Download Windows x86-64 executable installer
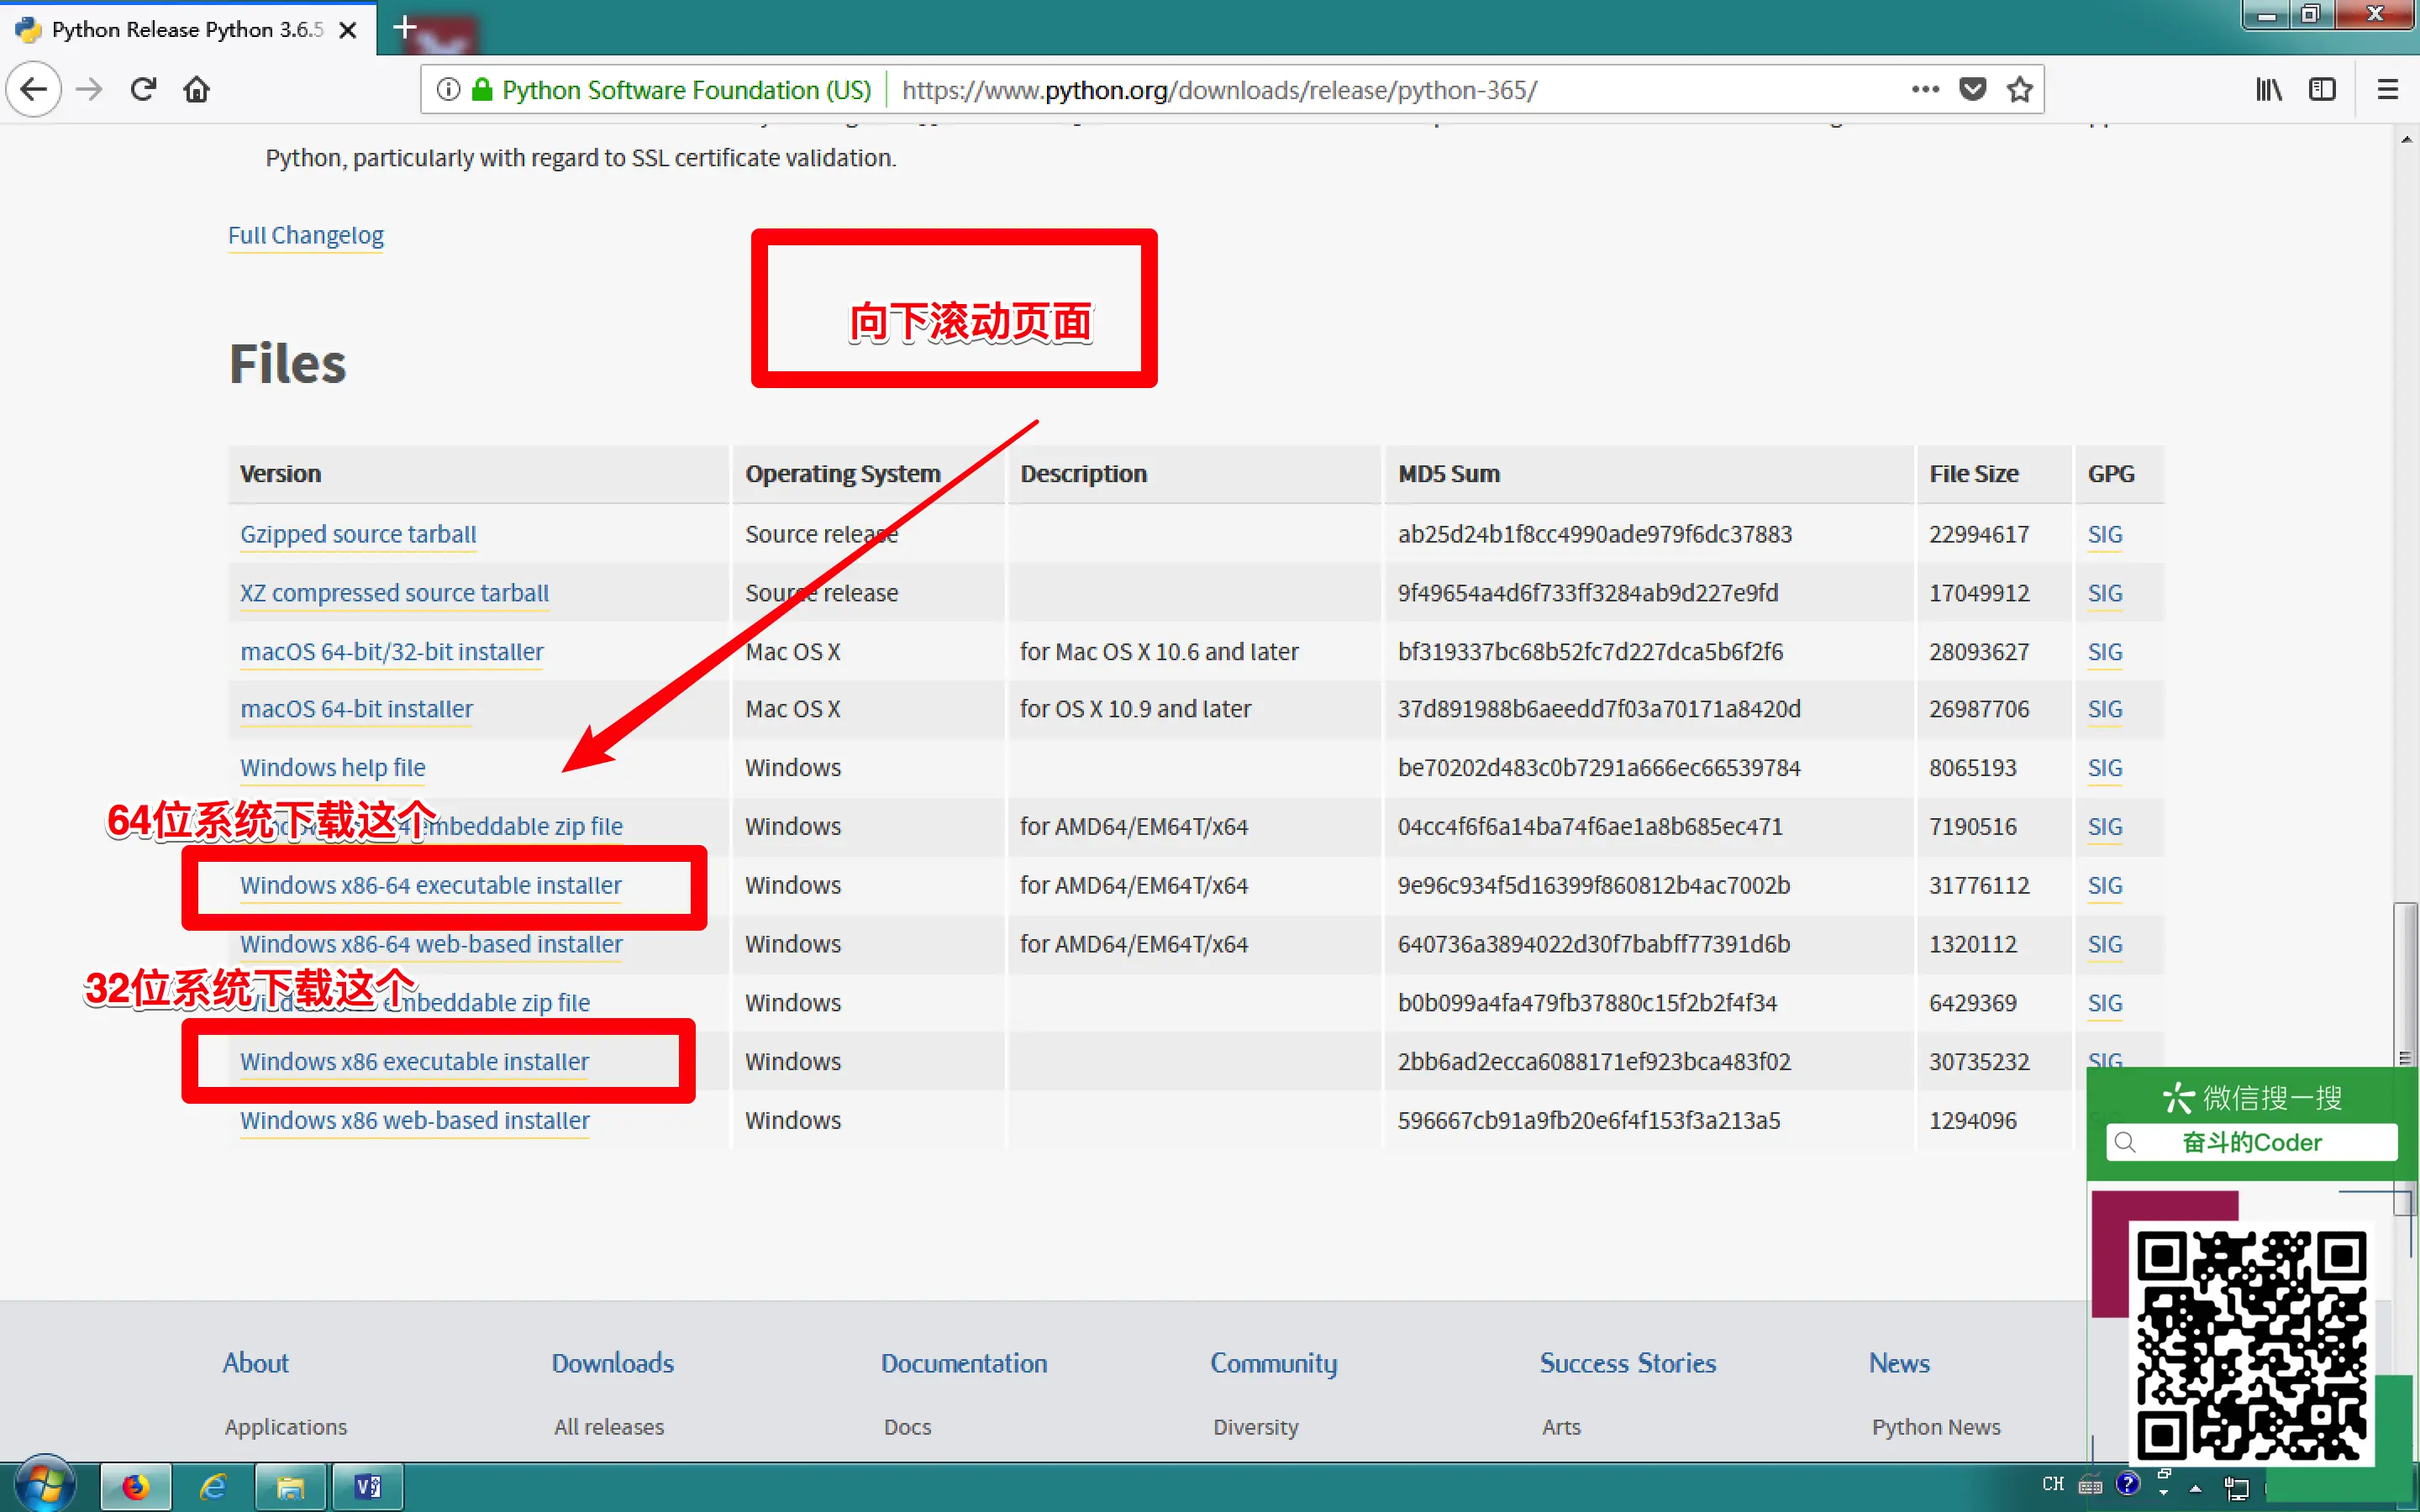 coord(430,885)
